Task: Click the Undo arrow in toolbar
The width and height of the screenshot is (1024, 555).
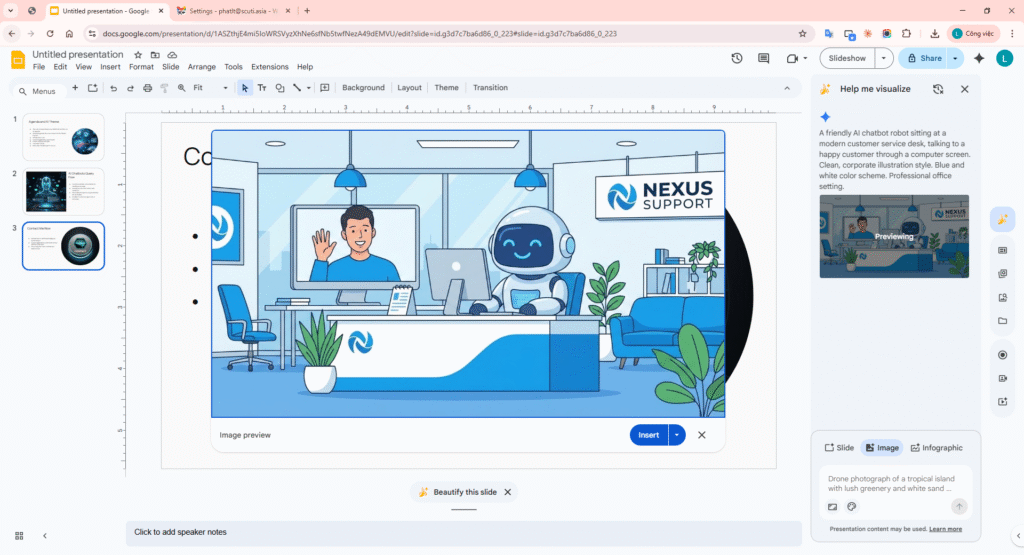Action: pos(113,88)
